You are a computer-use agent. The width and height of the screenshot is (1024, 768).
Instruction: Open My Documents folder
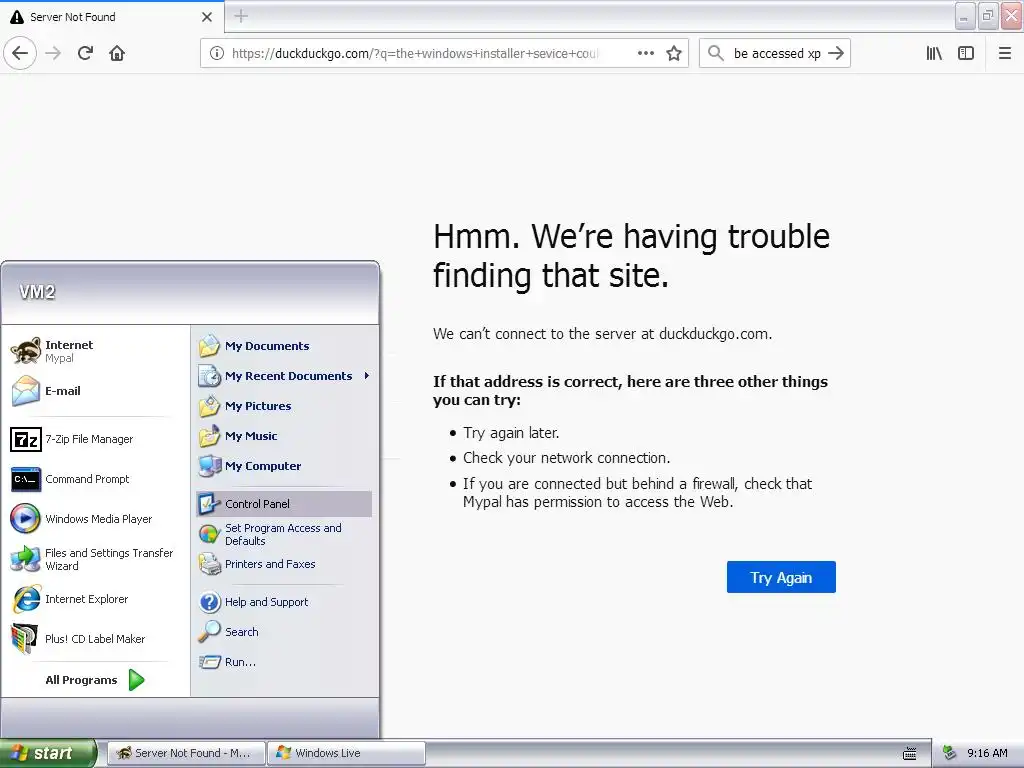[x=284, y=346]
